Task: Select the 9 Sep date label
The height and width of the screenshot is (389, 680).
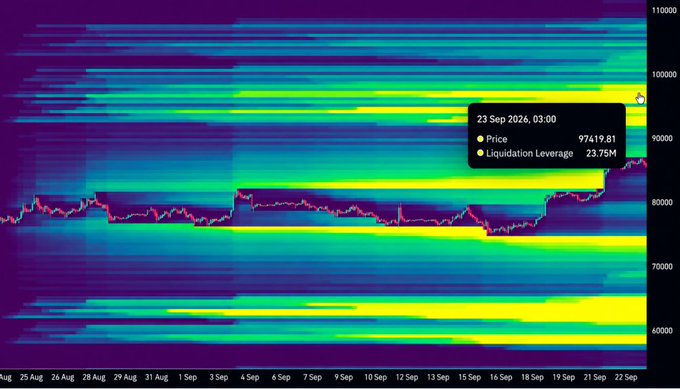Action: [x=343, y=377]
